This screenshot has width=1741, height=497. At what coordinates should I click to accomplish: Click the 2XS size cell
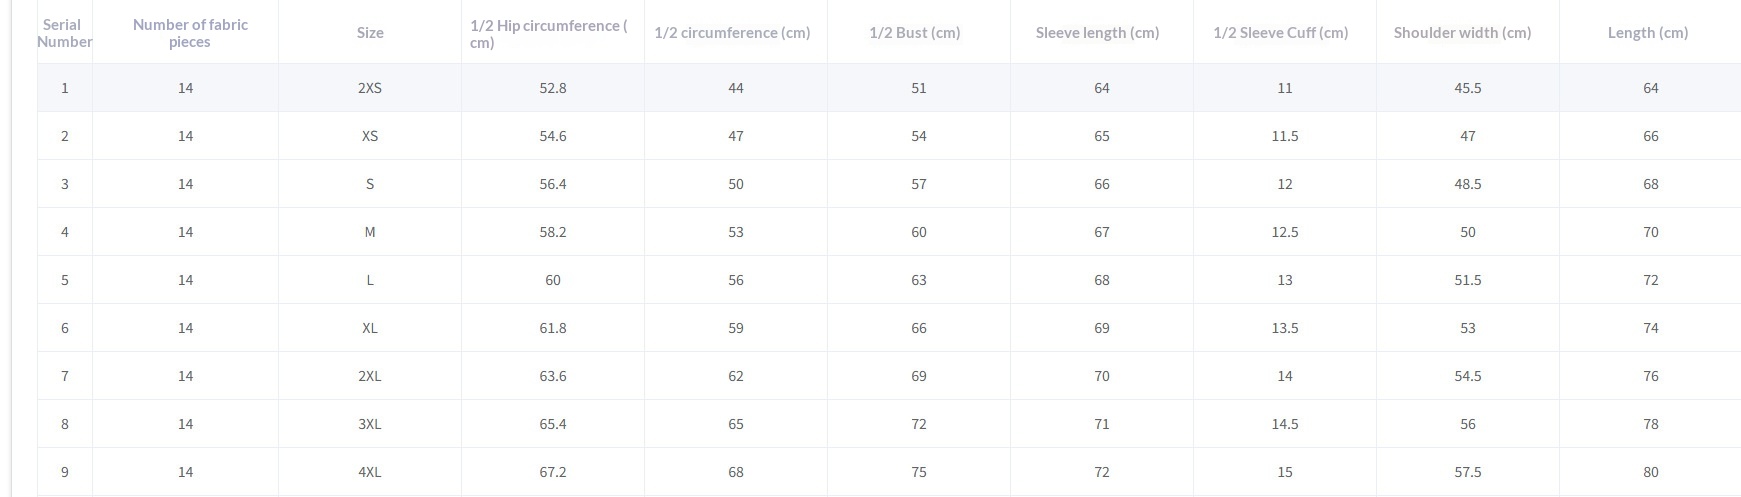coord(370,88)
